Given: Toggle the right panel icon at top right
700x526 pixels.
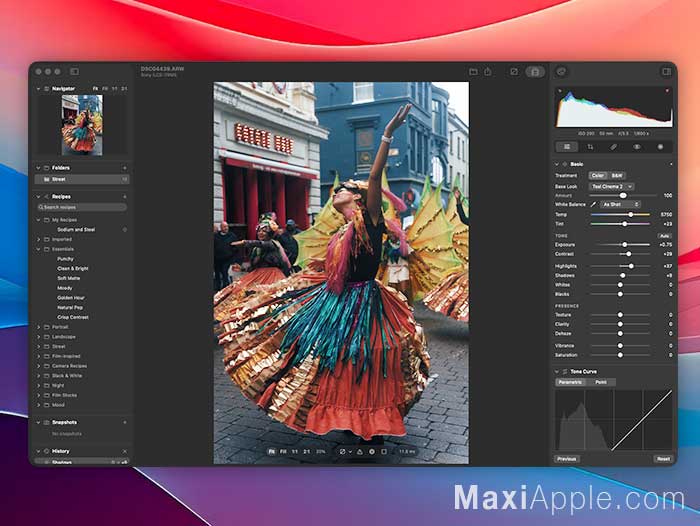Looking at the screenshot, I should [x=667, y=71].
